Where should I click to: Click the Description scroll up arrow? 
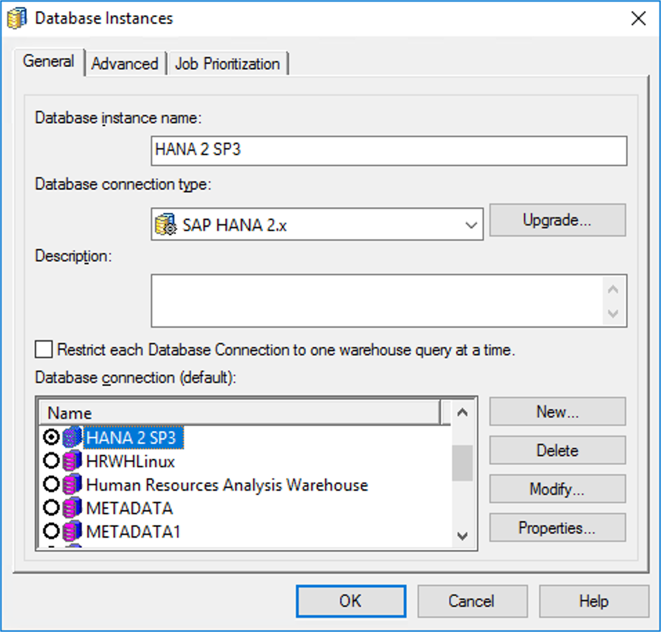click(613, 289)
